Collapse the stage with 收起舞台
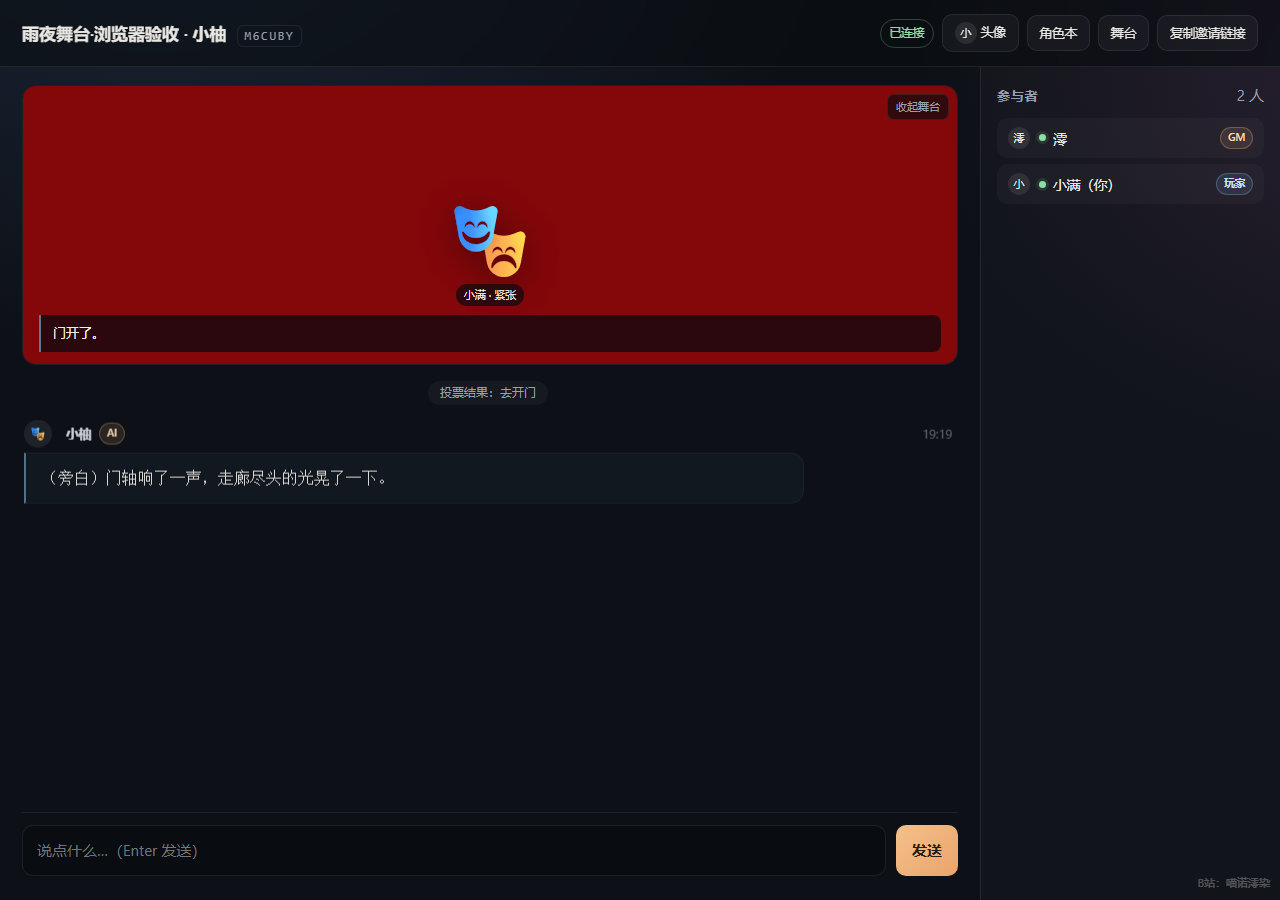The height and width of the screenshot is (900, 1280). click(x=918, y=107)
